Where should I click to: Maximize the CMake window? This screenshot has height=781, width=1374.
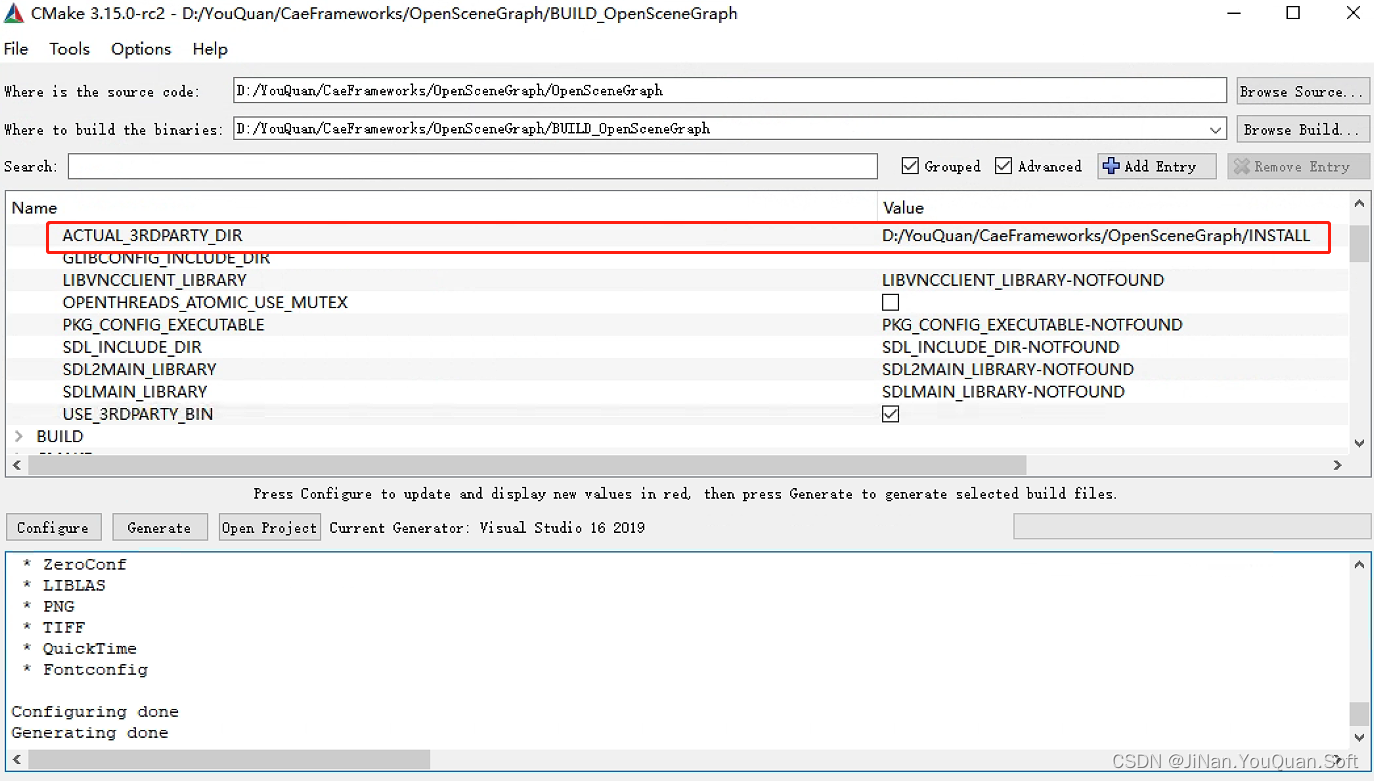click(1293, 13)
